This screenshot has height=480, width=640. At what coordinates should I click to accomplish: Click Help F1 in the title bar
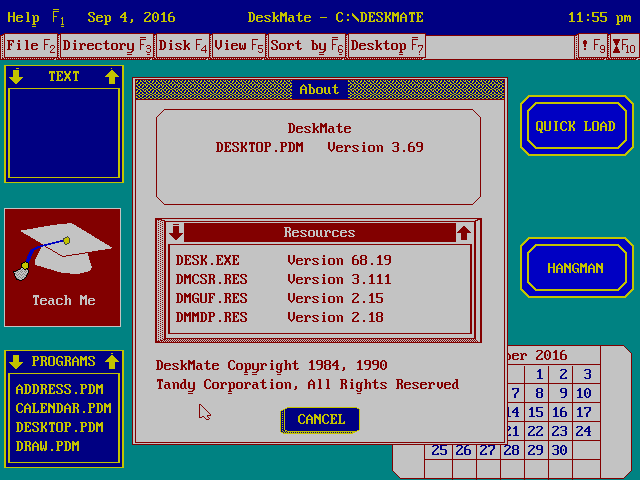click(x=36, y=18)
